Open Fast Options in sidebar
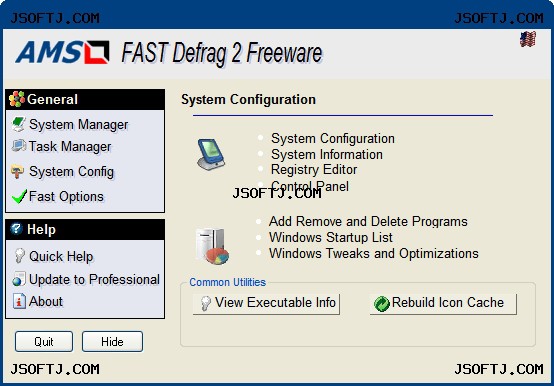Viewport: 554px width, 386px height. click(x=66, y=196)
